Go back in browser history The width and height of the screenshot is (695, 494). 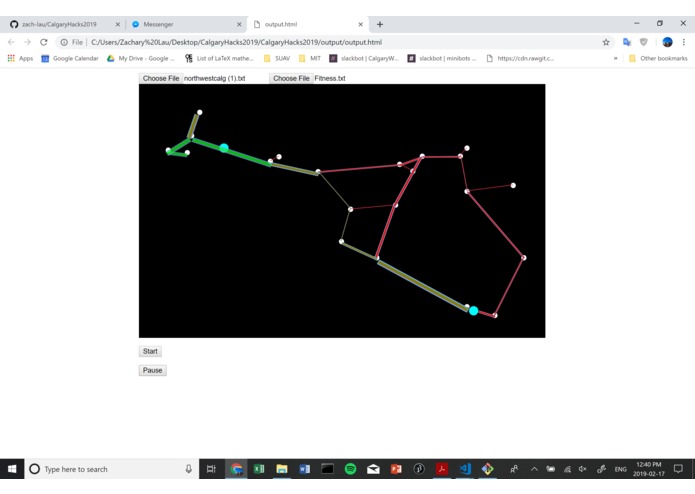[x=11, y=42]
